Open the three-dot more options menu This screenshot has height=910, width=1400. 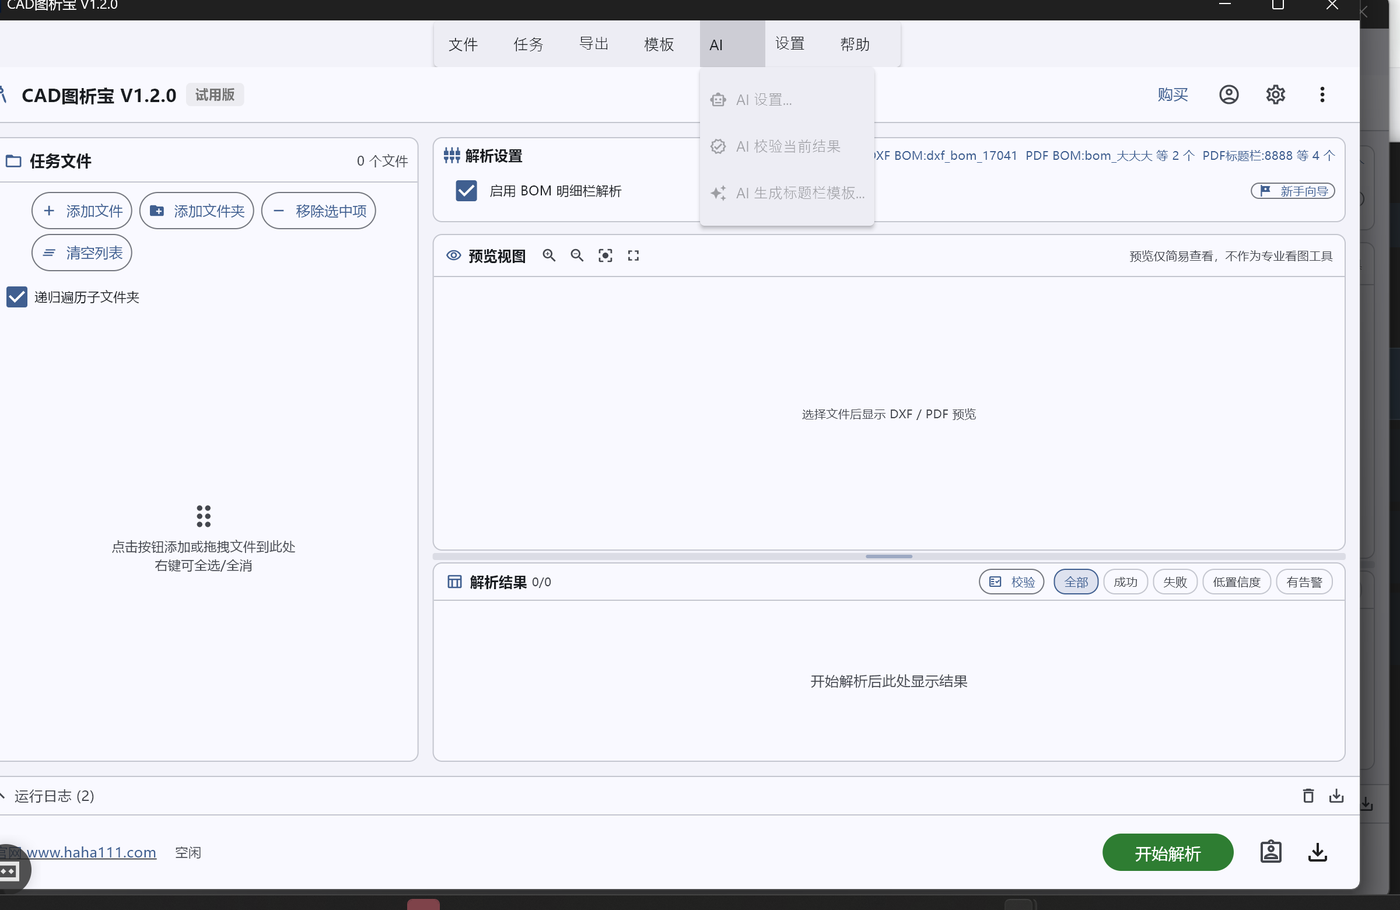pyautogui.click(x=1322, y=94)
